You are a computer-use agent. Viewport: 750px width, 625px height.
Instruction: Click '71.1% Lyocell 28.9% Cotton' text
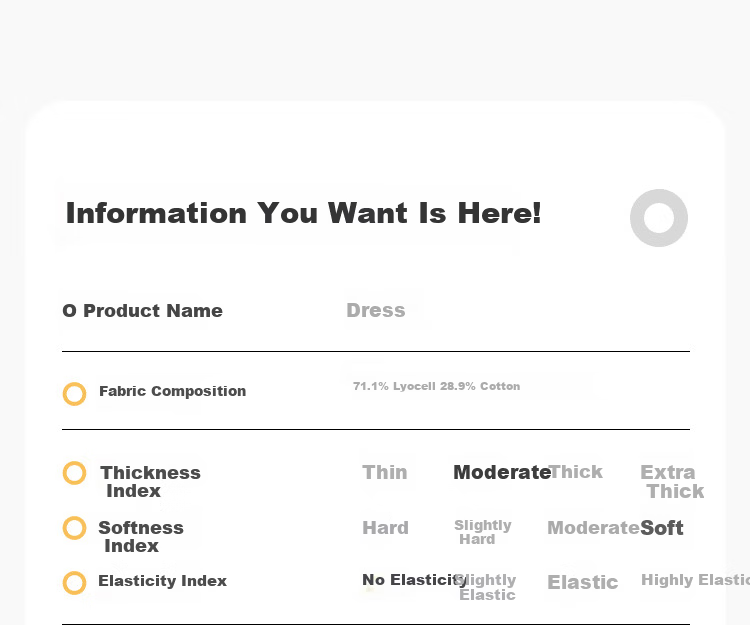(x=437, y=386)
